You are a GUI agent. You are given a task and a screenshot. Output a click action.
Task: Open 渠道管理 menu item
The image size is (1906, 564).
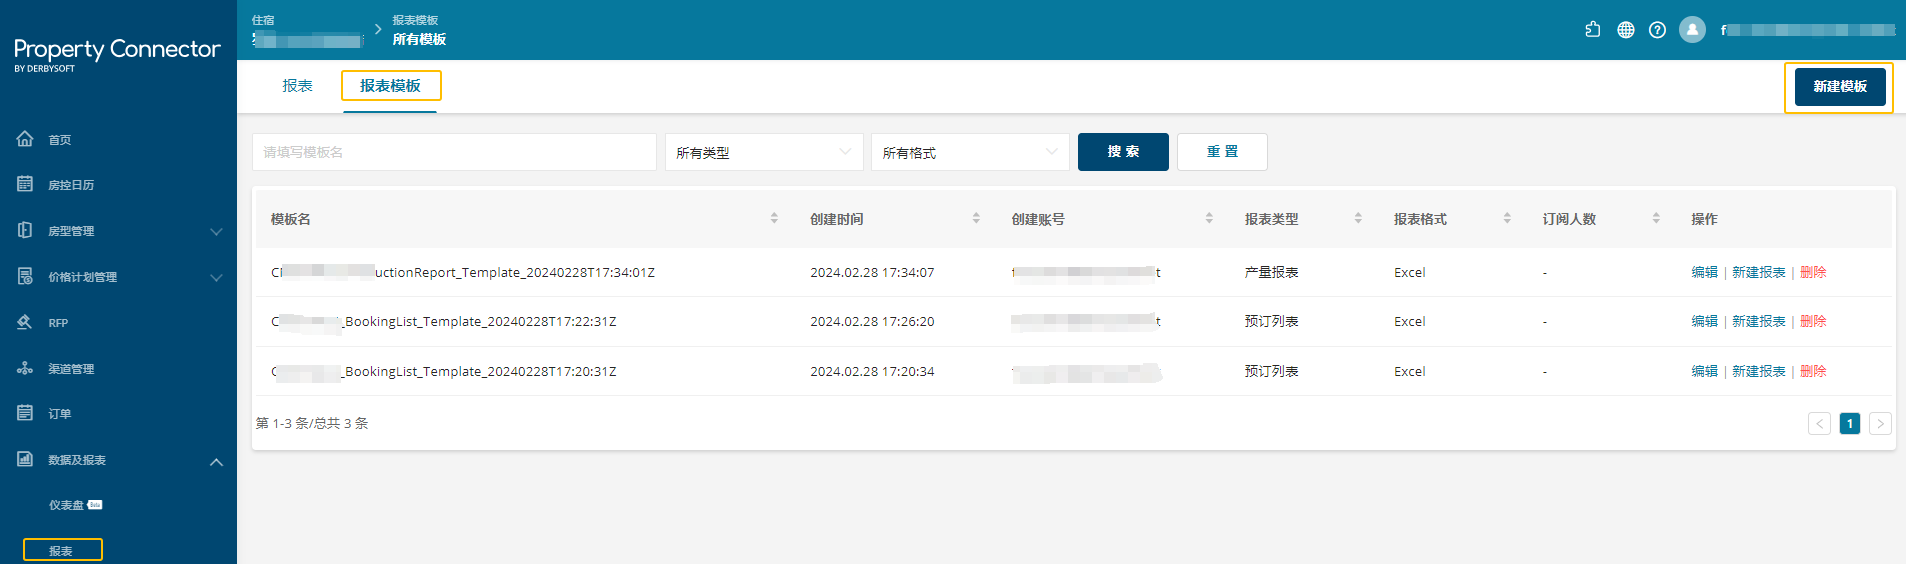[71, 368]
